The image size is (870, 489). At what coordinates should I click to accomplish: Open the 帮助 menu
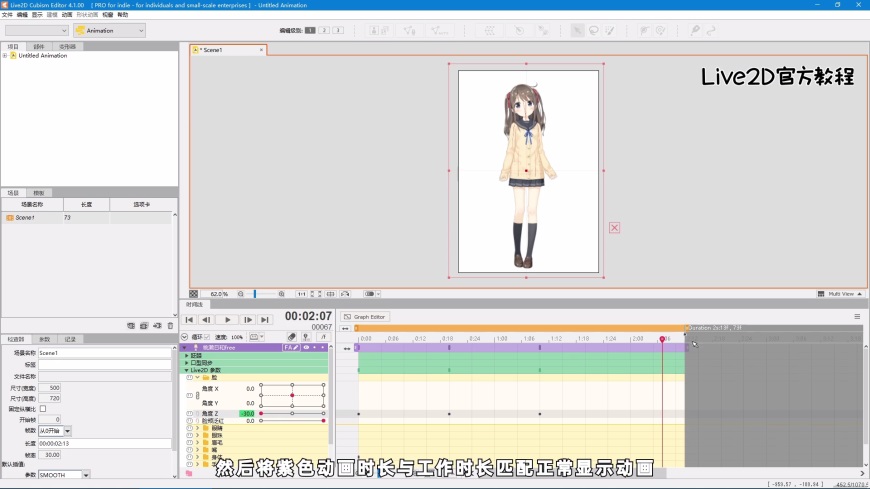pos(123,14)
